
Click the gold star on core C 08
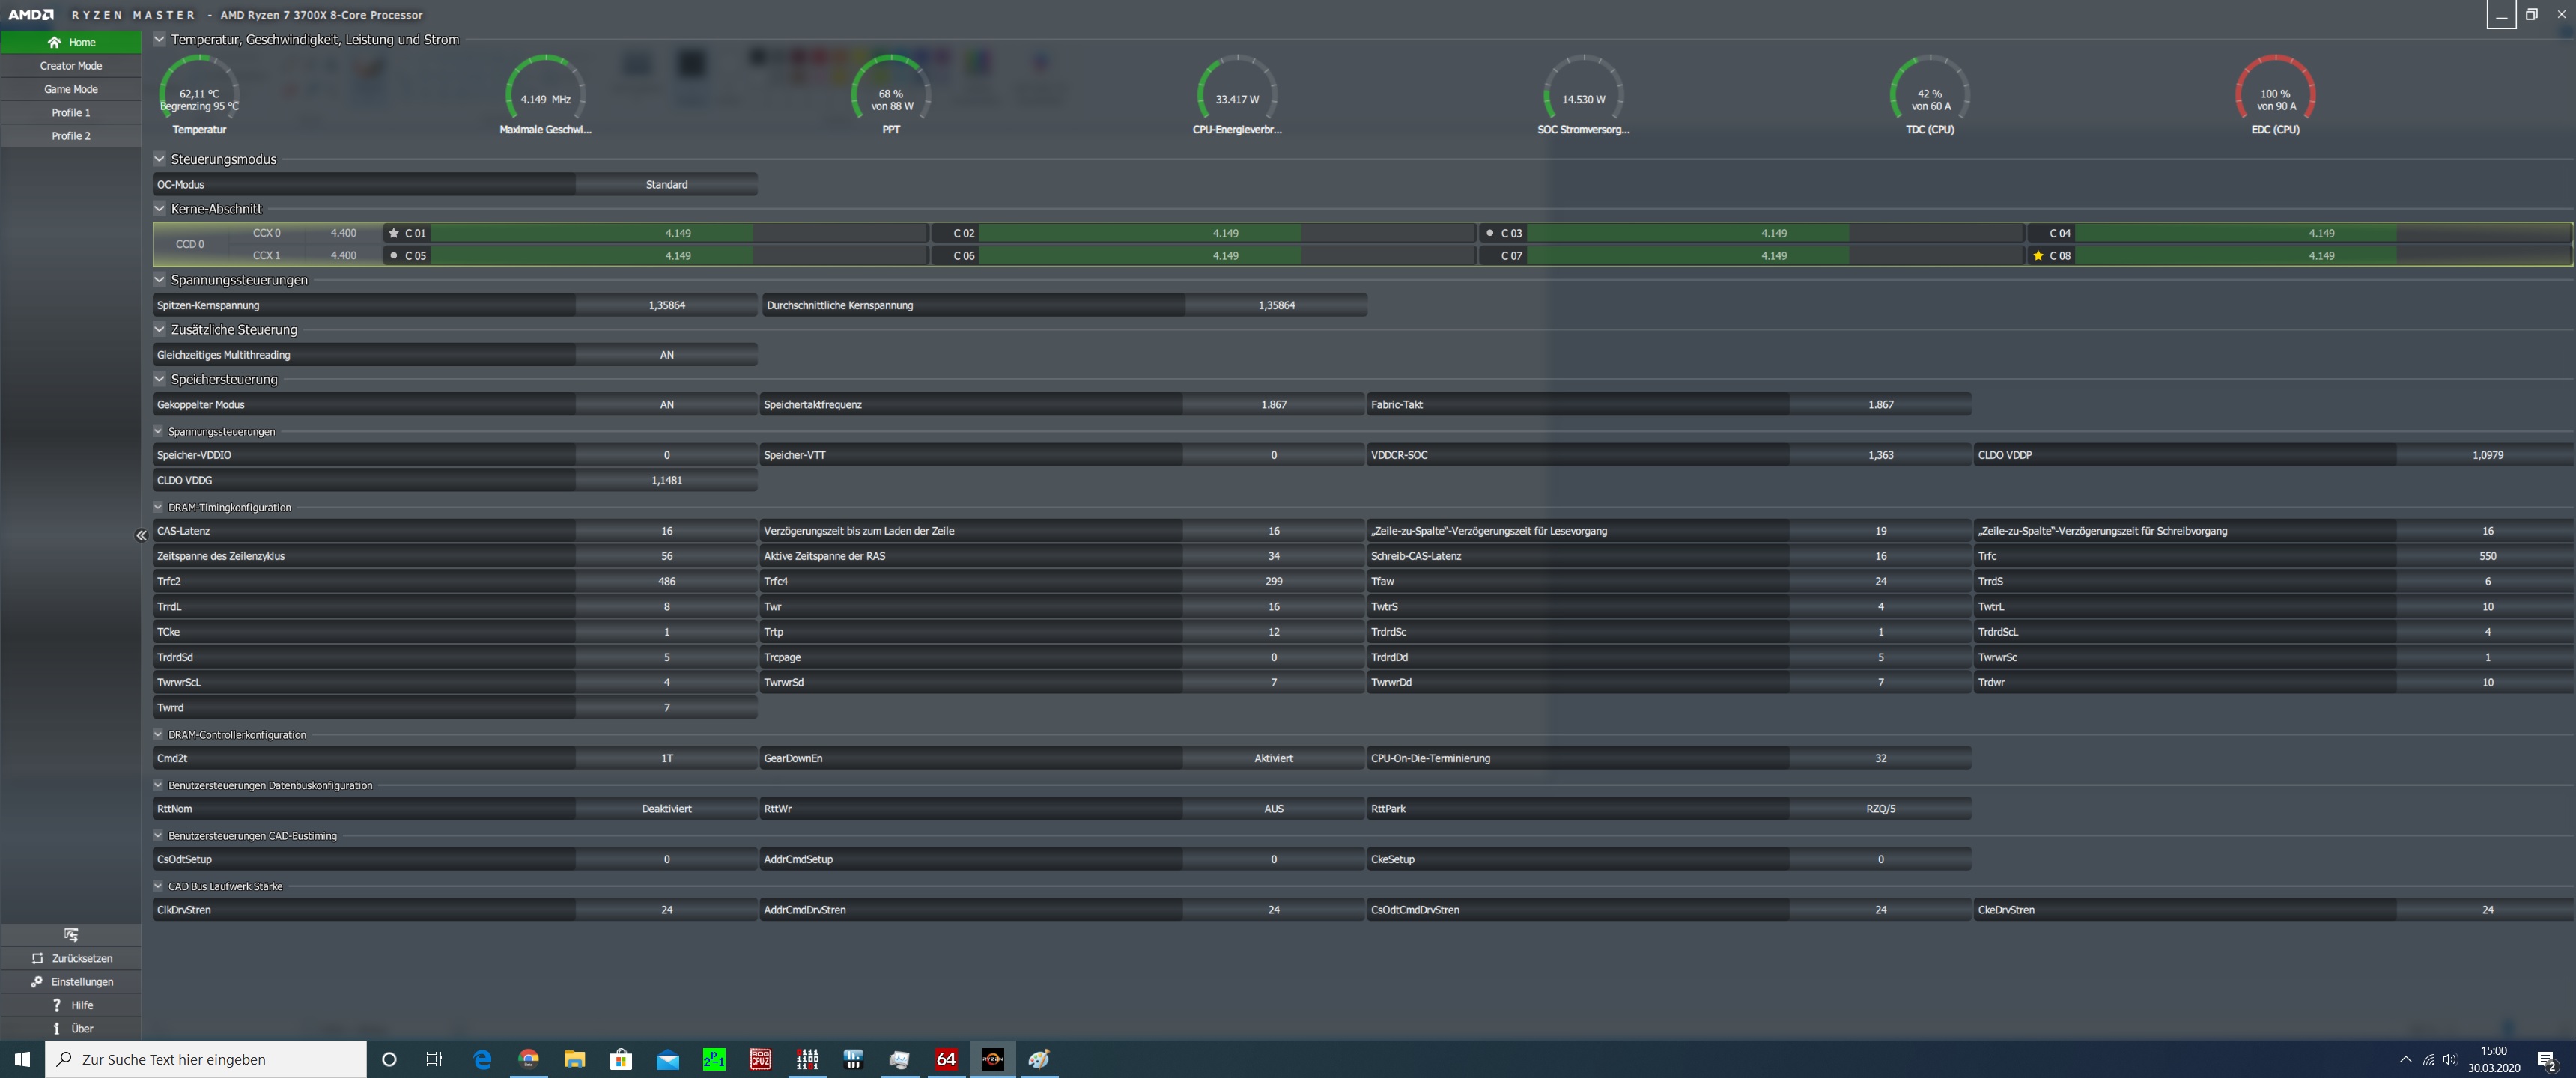pos(2038,256)
